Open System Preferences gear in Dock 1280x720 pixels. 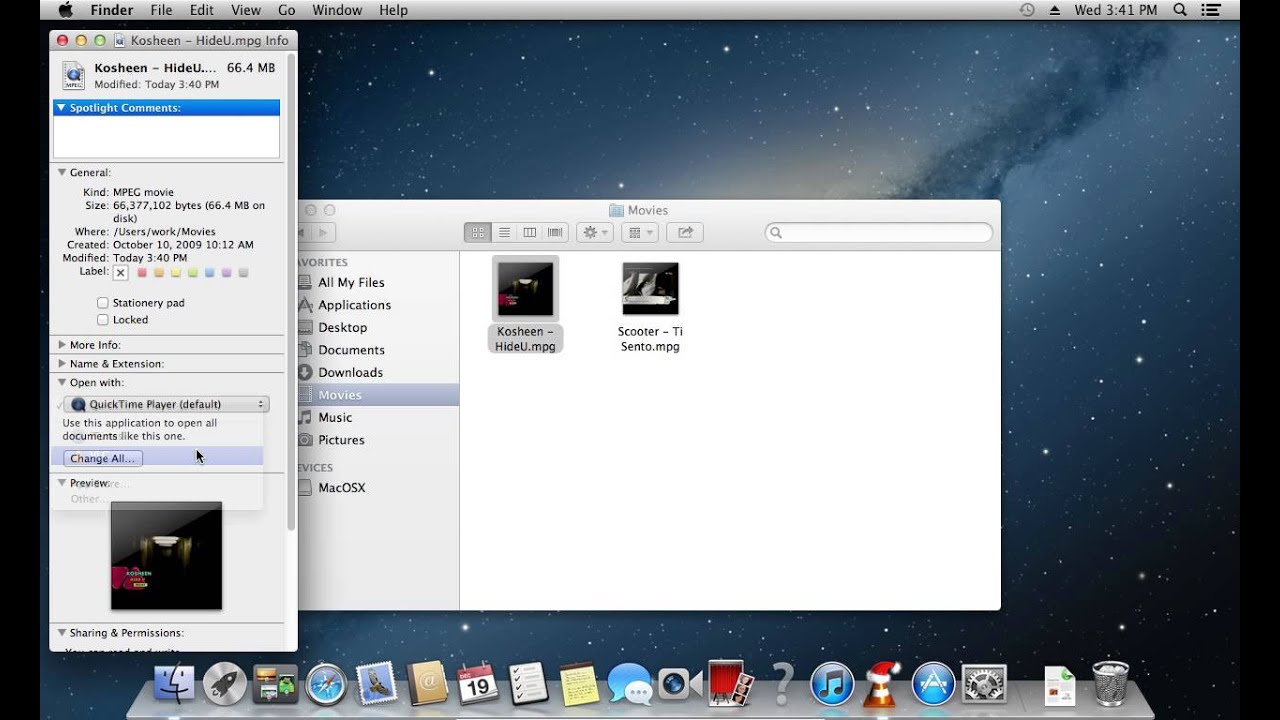(983, 684)
